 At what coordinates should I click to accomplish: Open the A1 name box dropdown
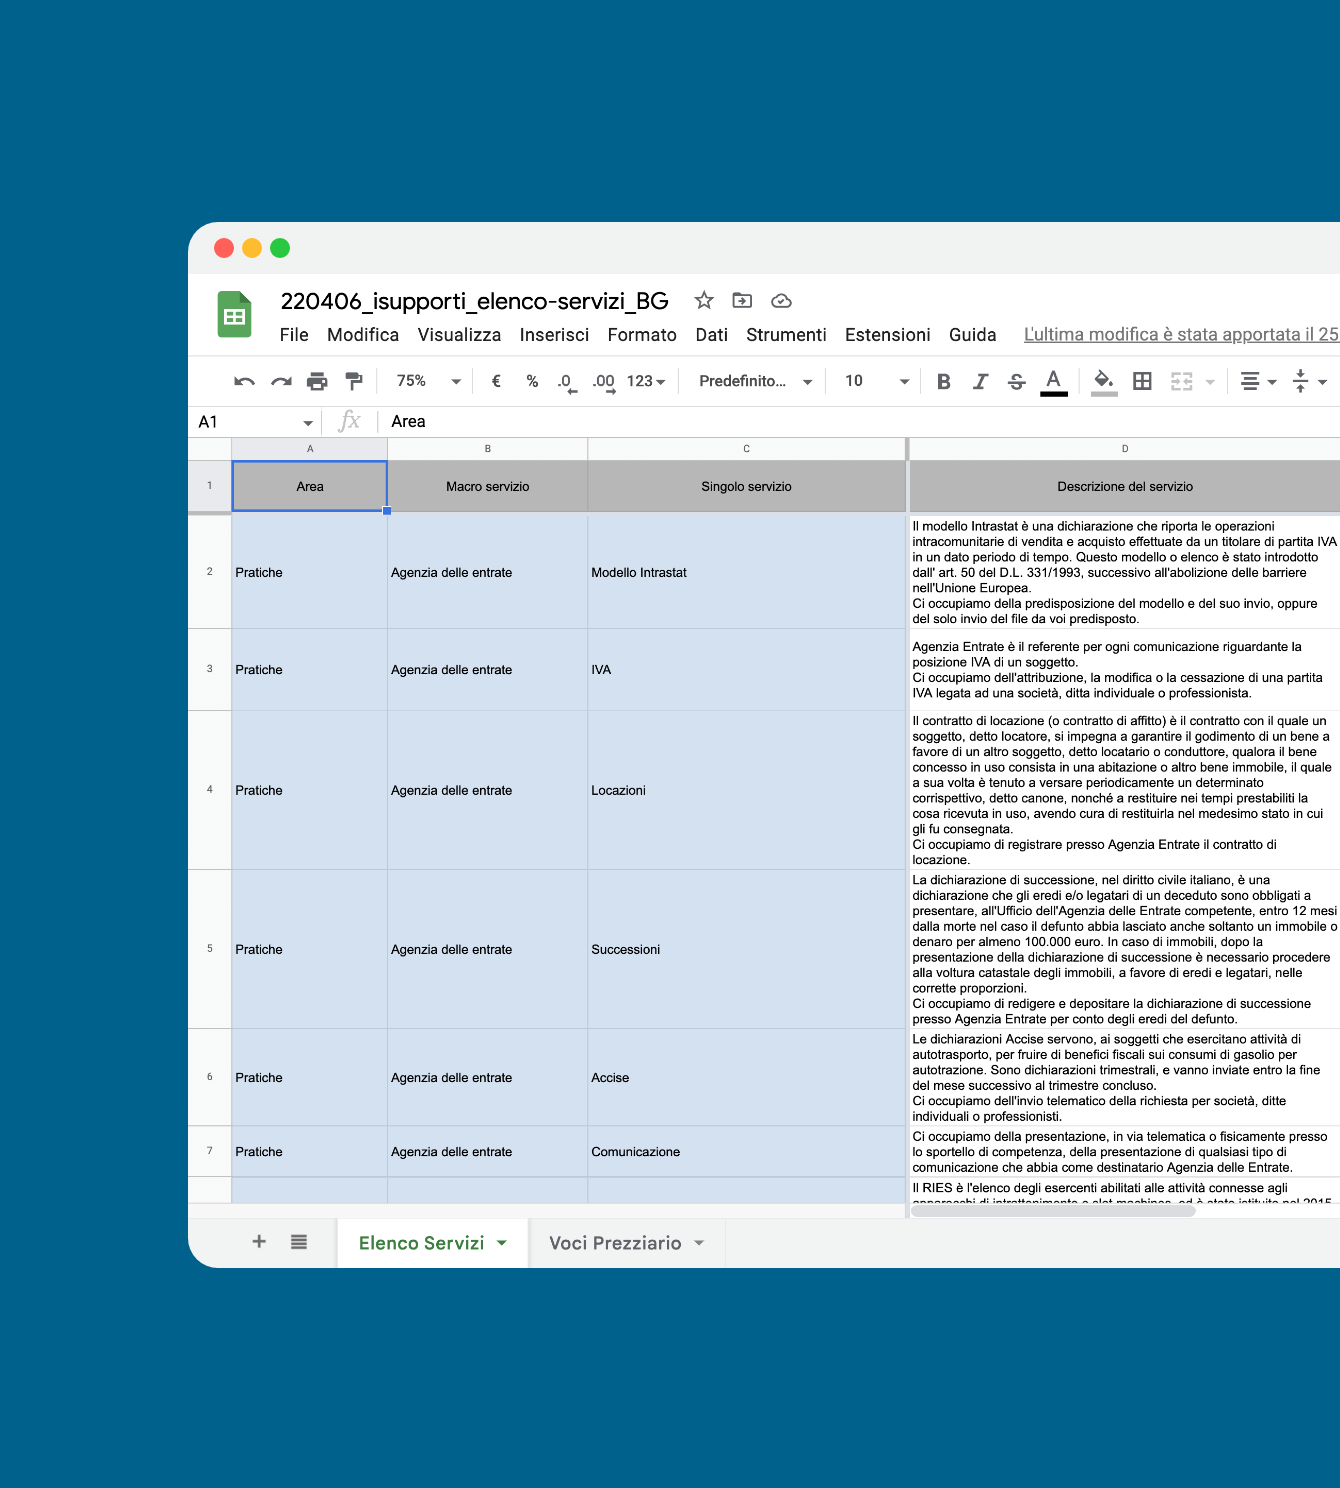click(307, 423)
